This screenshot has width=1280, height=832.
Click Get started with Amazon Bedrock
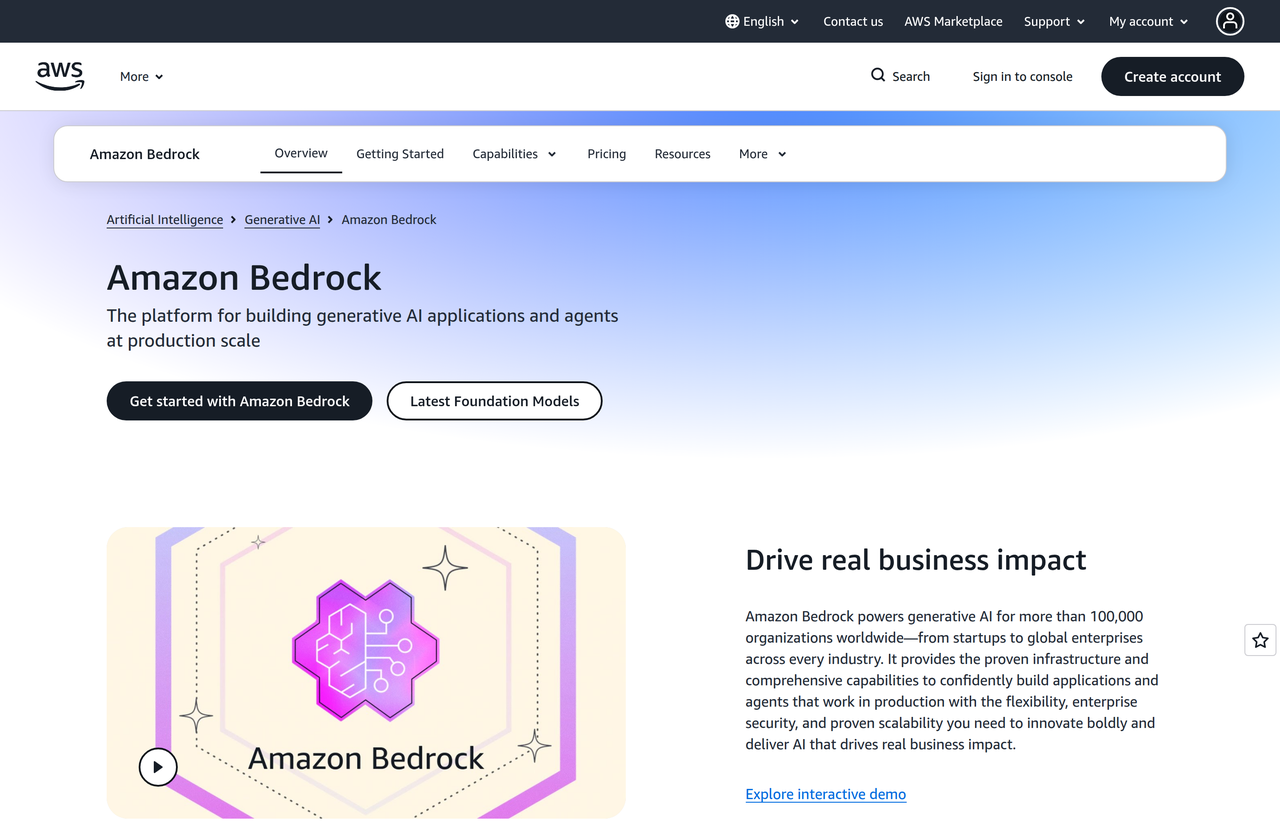click(x=240, y=401)
